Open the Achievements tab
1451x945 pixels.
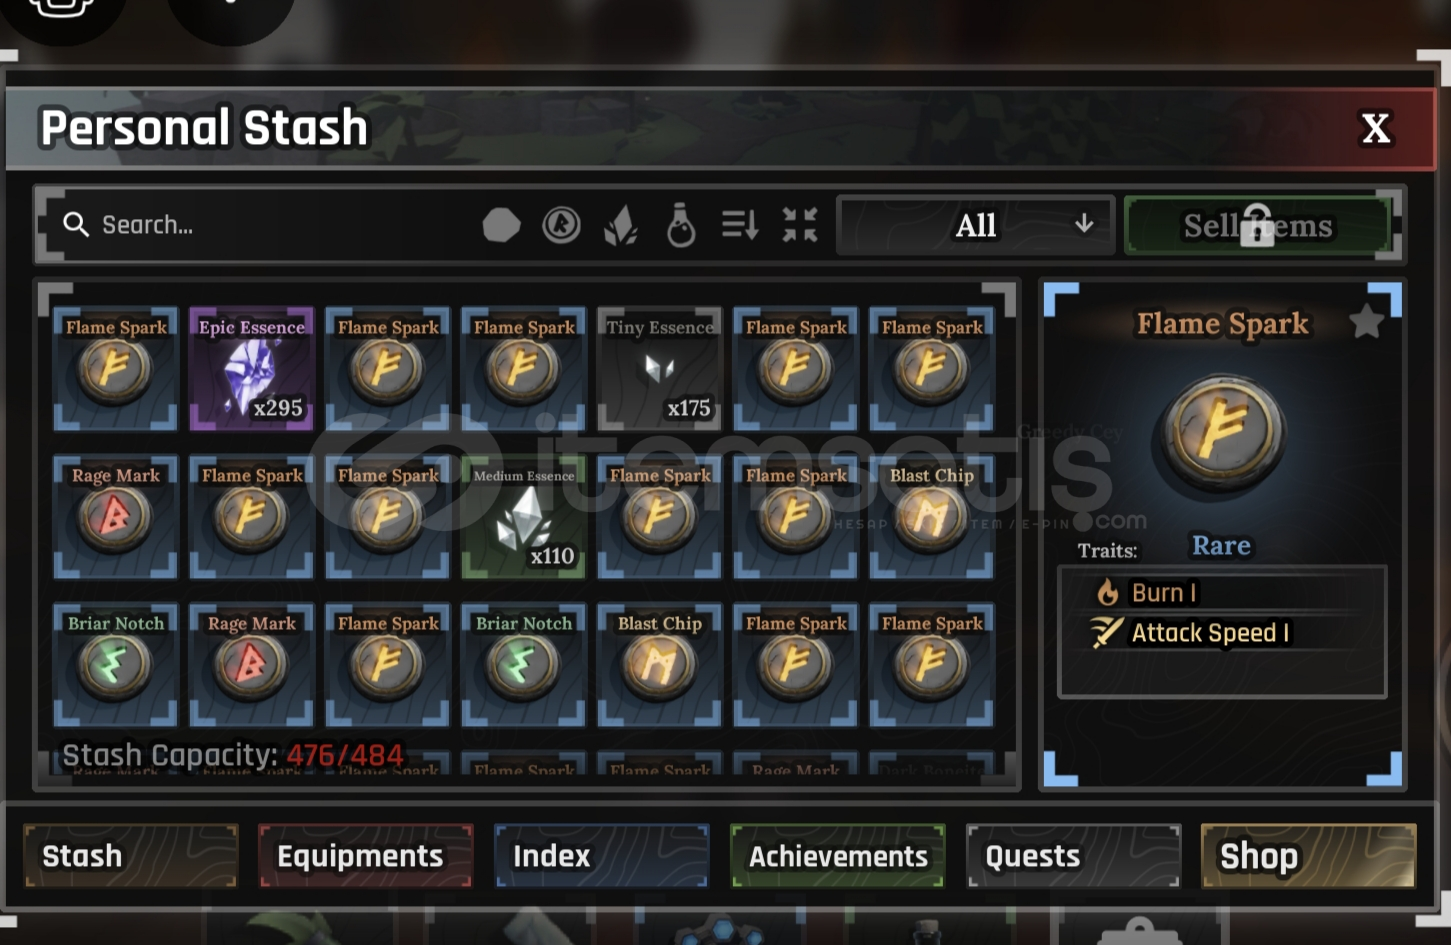click(837, 856)
